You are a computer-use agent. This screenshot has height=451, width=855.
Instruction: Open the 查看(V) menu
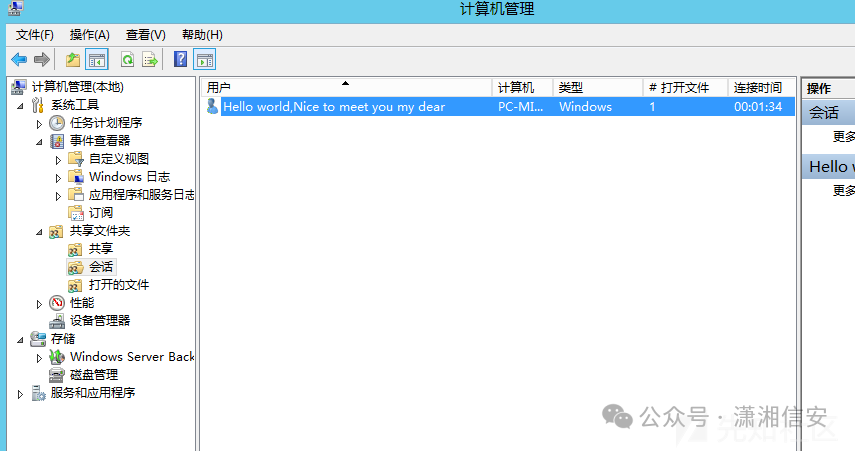tap(146, 35)
